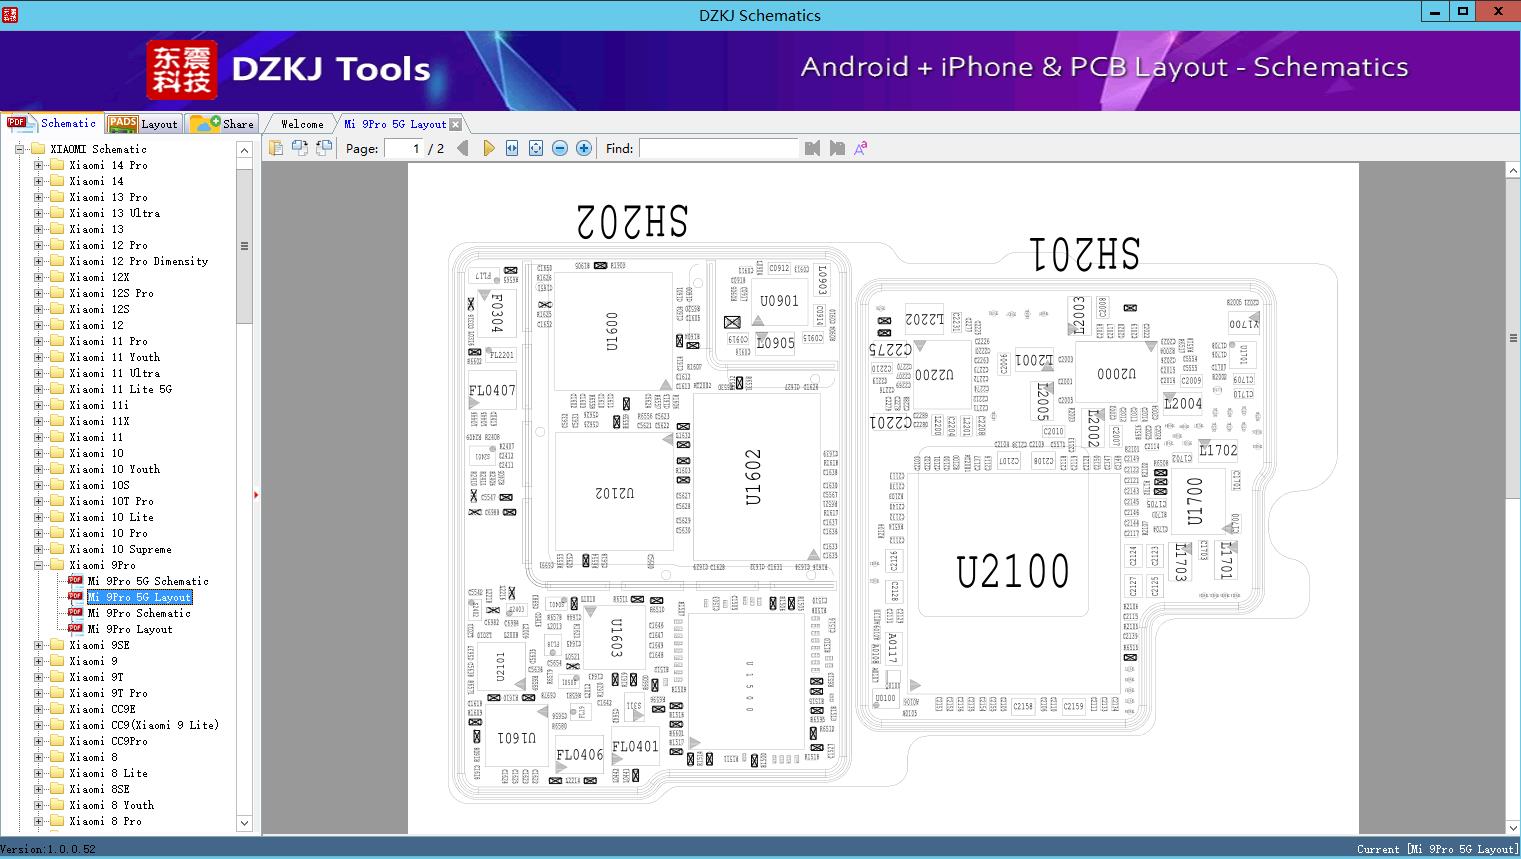Screen dimensions: 1521x859
Task: Go to the next page arrow
Action: [488, 148]
